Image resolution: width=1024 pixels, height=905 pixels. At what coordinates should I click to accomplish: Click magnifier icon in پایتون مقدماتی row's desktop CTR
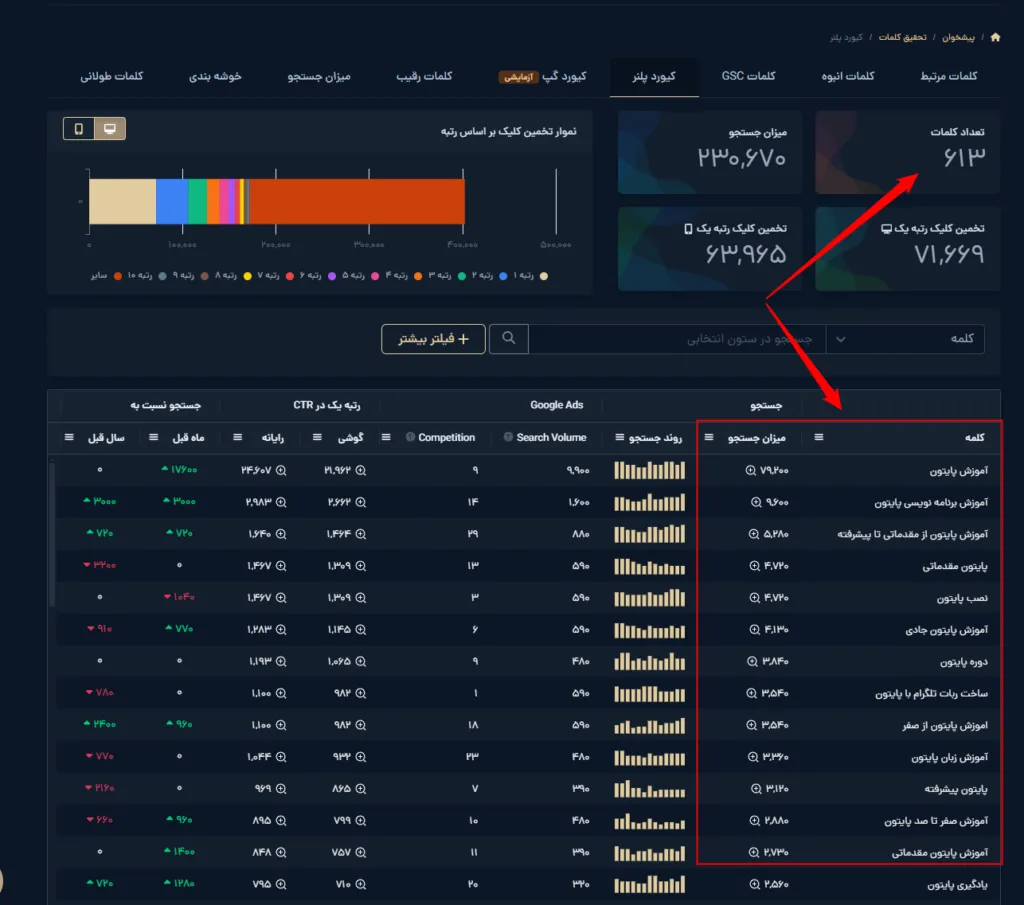tap(281, 566)
